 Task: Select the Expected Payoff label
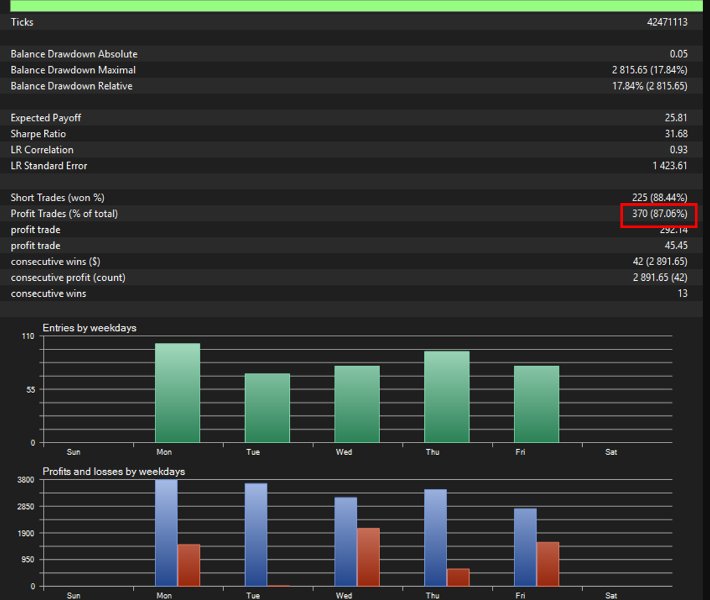click(x=46, y=118)
